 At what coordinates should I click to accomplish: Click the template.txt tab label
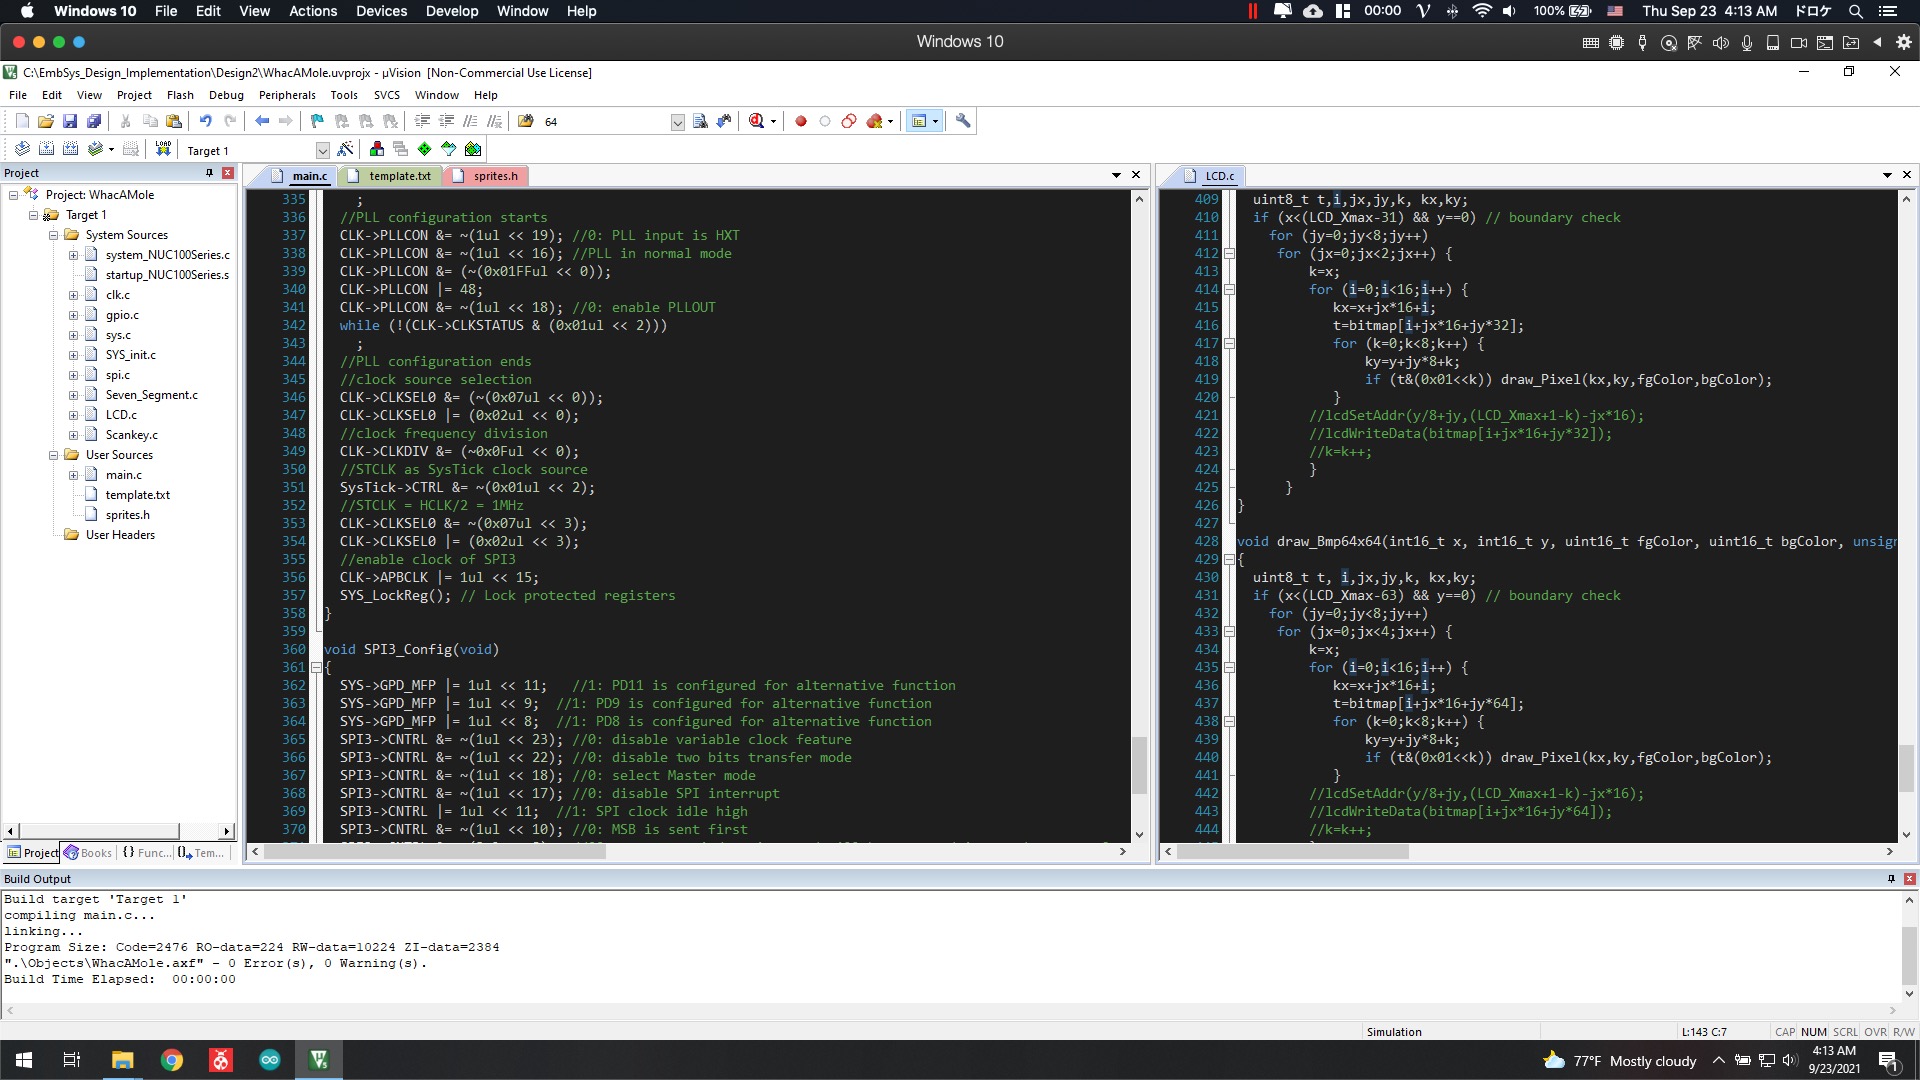398,175
